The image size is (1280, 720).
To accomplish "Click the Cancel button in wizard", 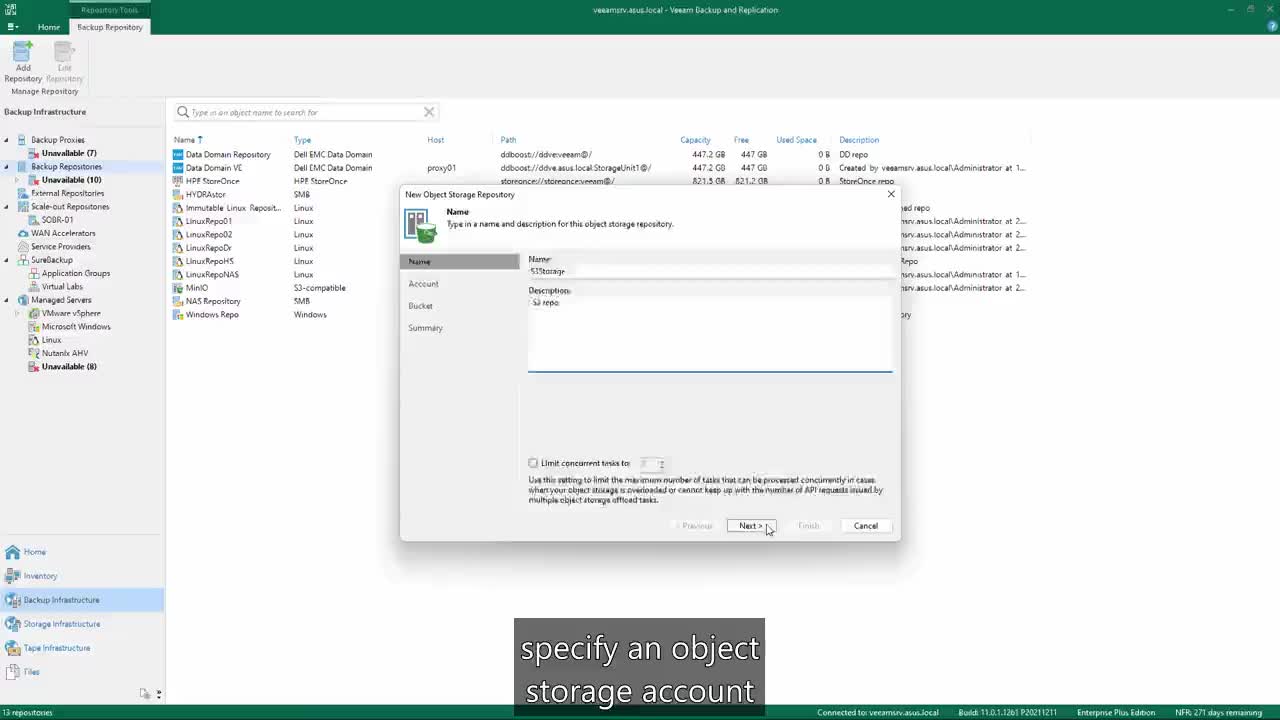I will coord(866,526).
